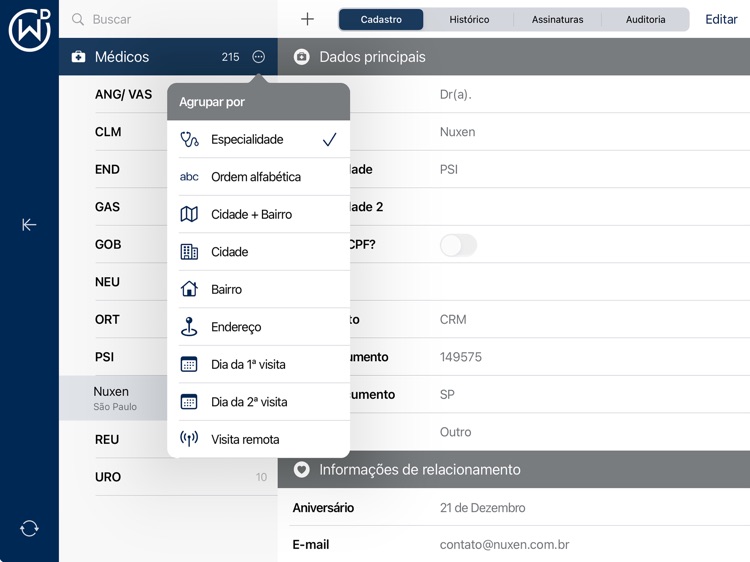The height and width of the screenshot is (562, 750).
Task: Group by Dia da 1ª visita
Action: click(258, 364)
